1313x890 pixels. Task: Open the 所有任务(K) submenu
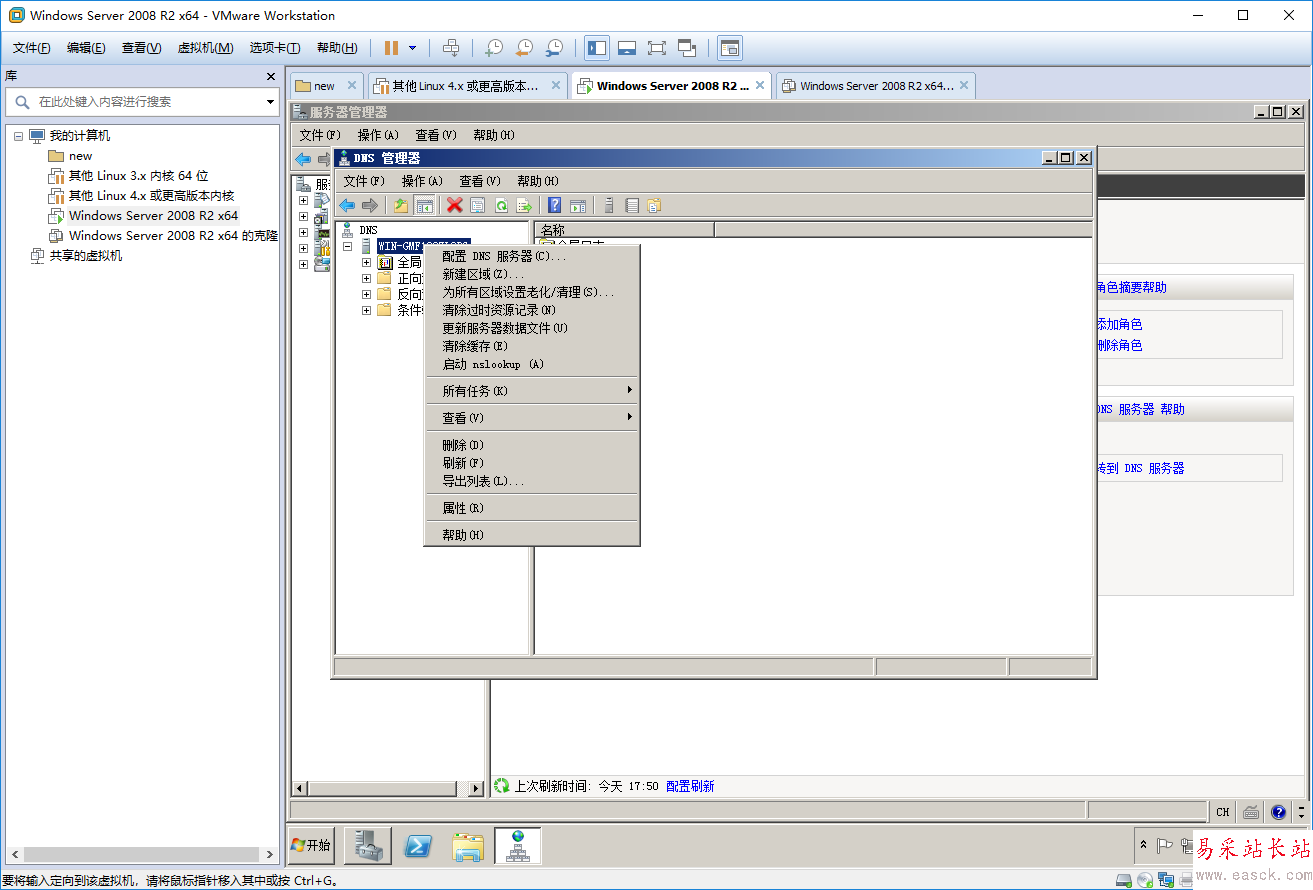[532, 390]
